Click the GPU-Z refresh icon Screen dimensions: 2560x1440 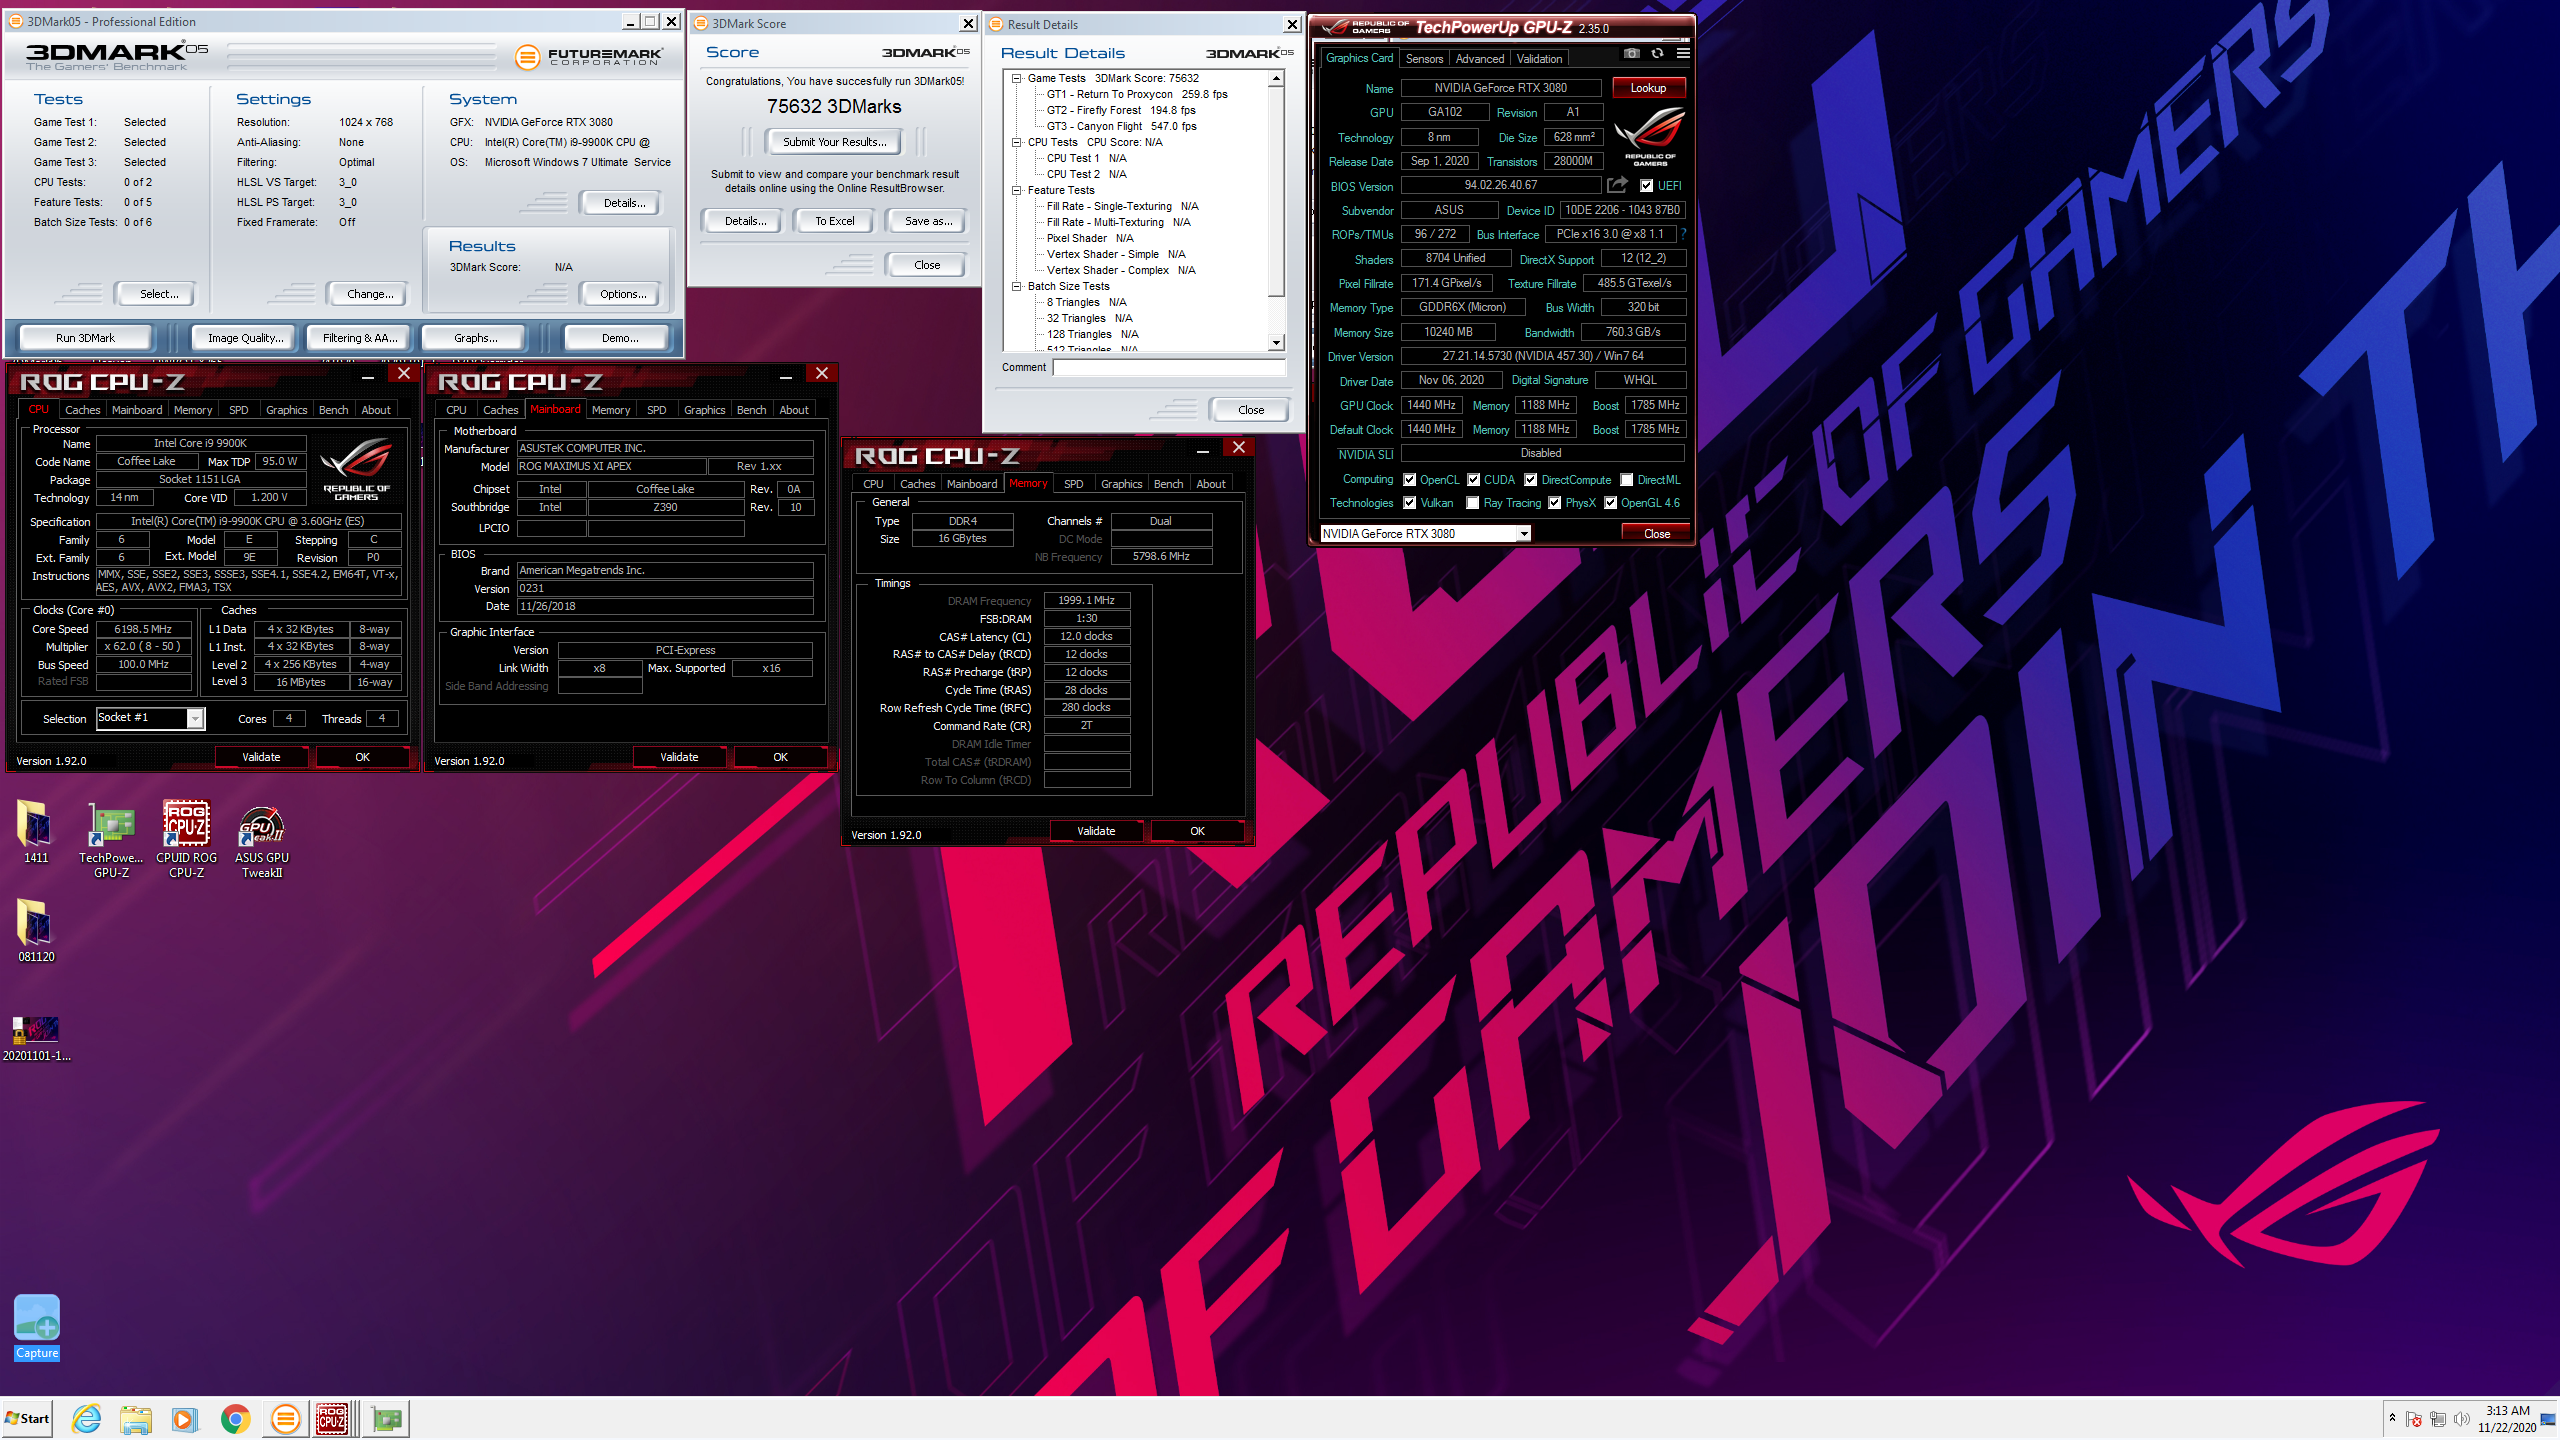coord(1657,54)
